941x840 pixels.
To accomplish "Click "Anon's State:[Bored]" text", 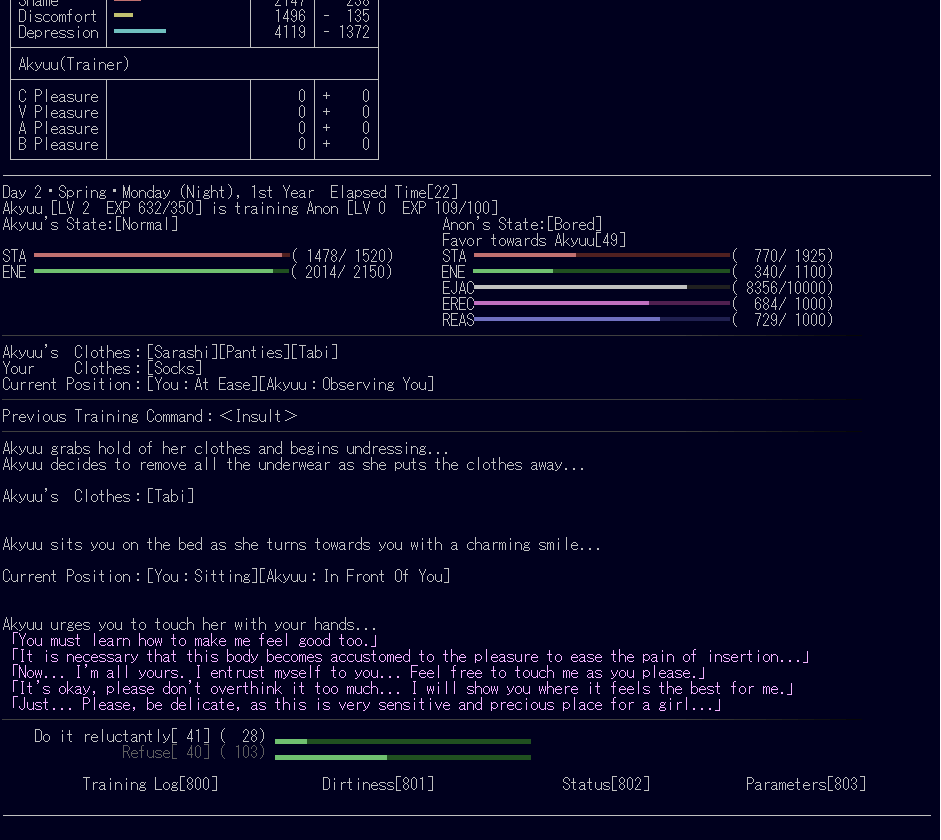I will [522, 224].
